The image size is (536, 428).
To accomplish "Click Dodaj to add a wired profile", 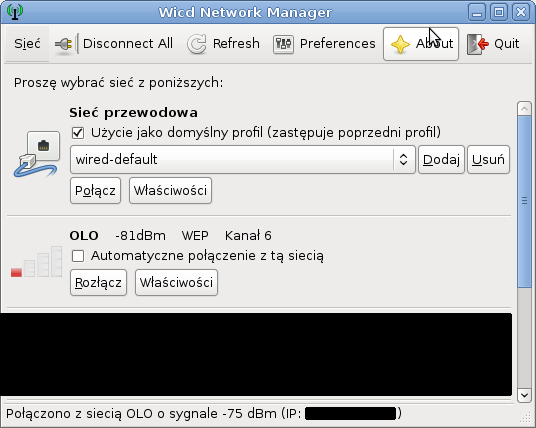I will (x=441, y=159).
